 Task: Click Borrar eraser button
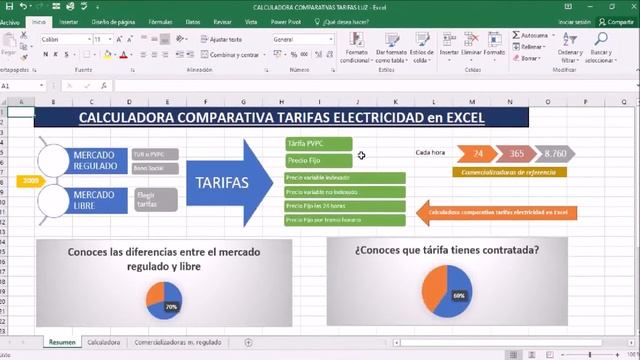click(x=527, y=58)
